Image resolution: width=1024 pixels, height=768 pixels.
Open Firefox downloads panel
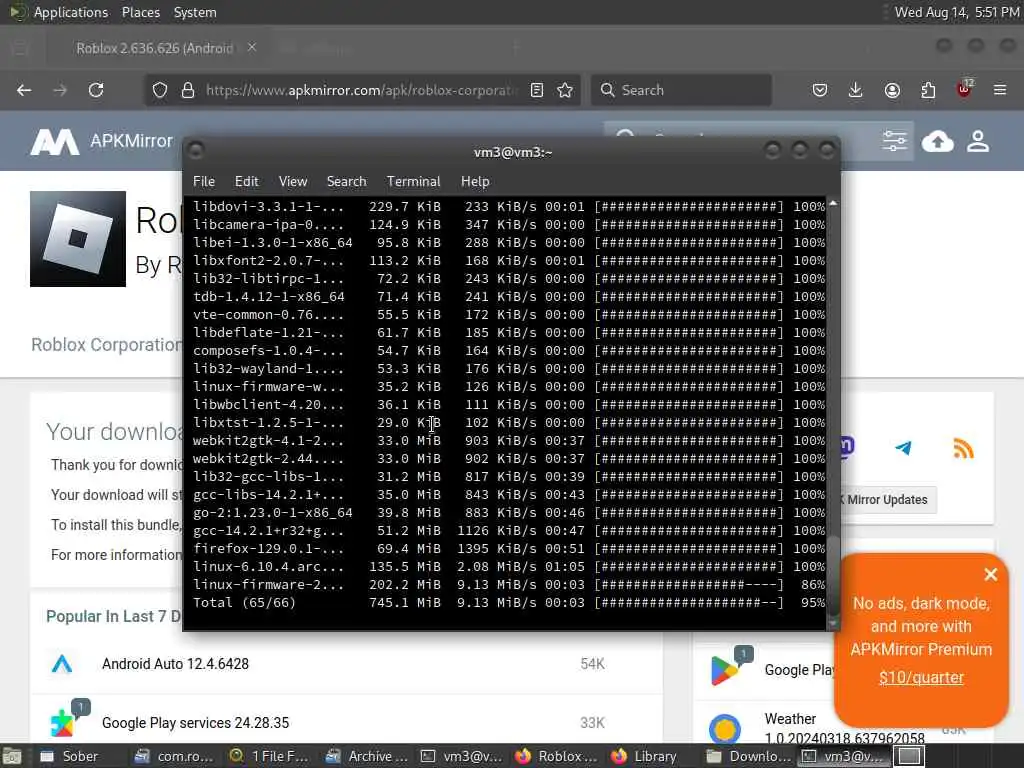[x=856, y=90]
